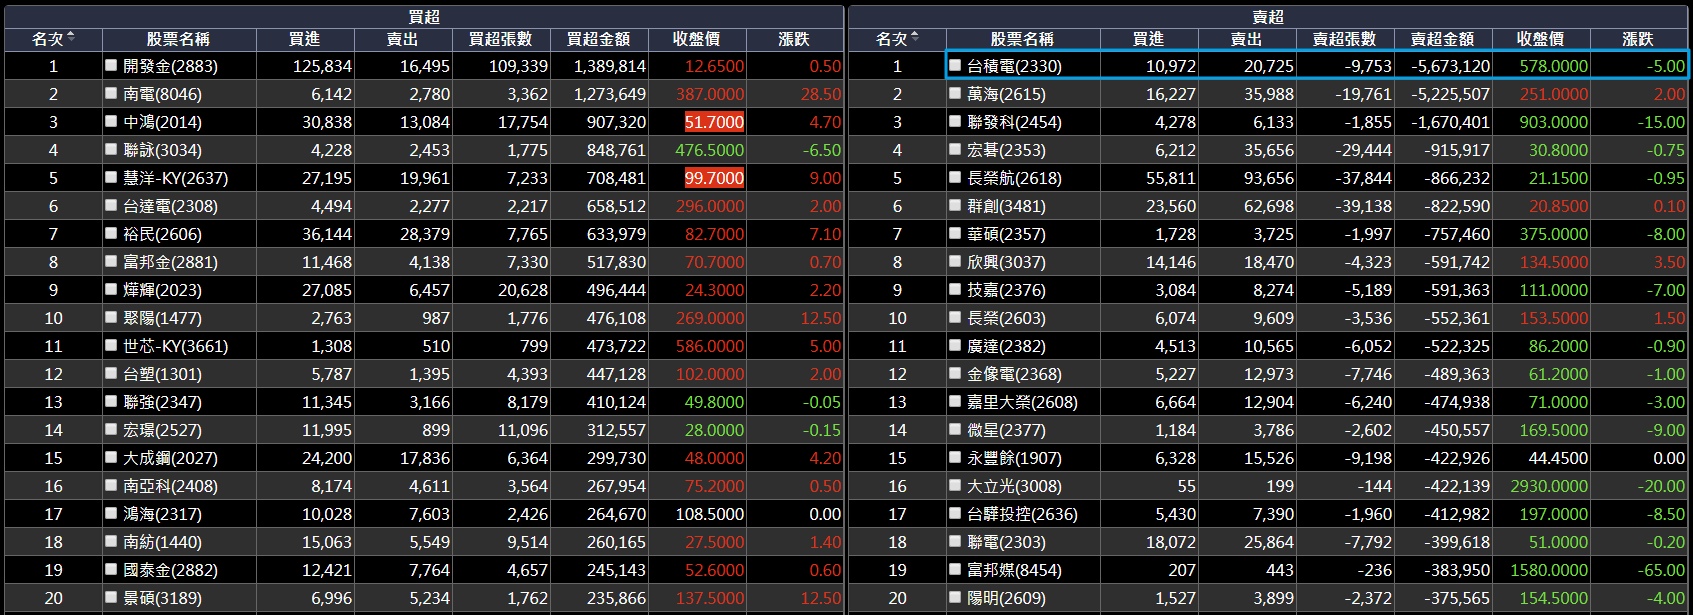Viewport: 1693px width, 615px height.
Task: Sort by the 買超張數 column header
Action: click(x=500, y=39)
